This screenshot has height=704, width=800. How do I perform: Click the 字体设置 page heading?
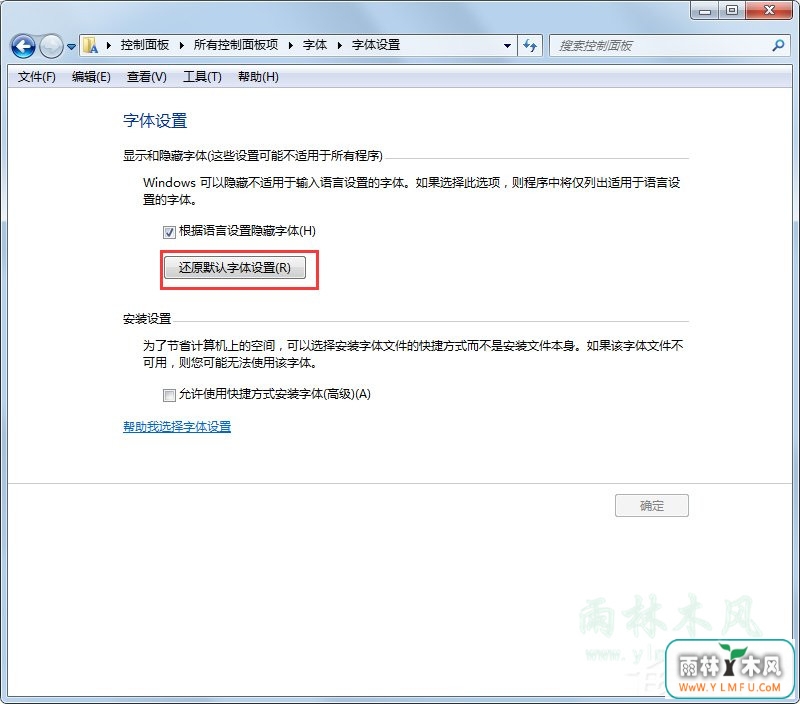coord(155,121)
